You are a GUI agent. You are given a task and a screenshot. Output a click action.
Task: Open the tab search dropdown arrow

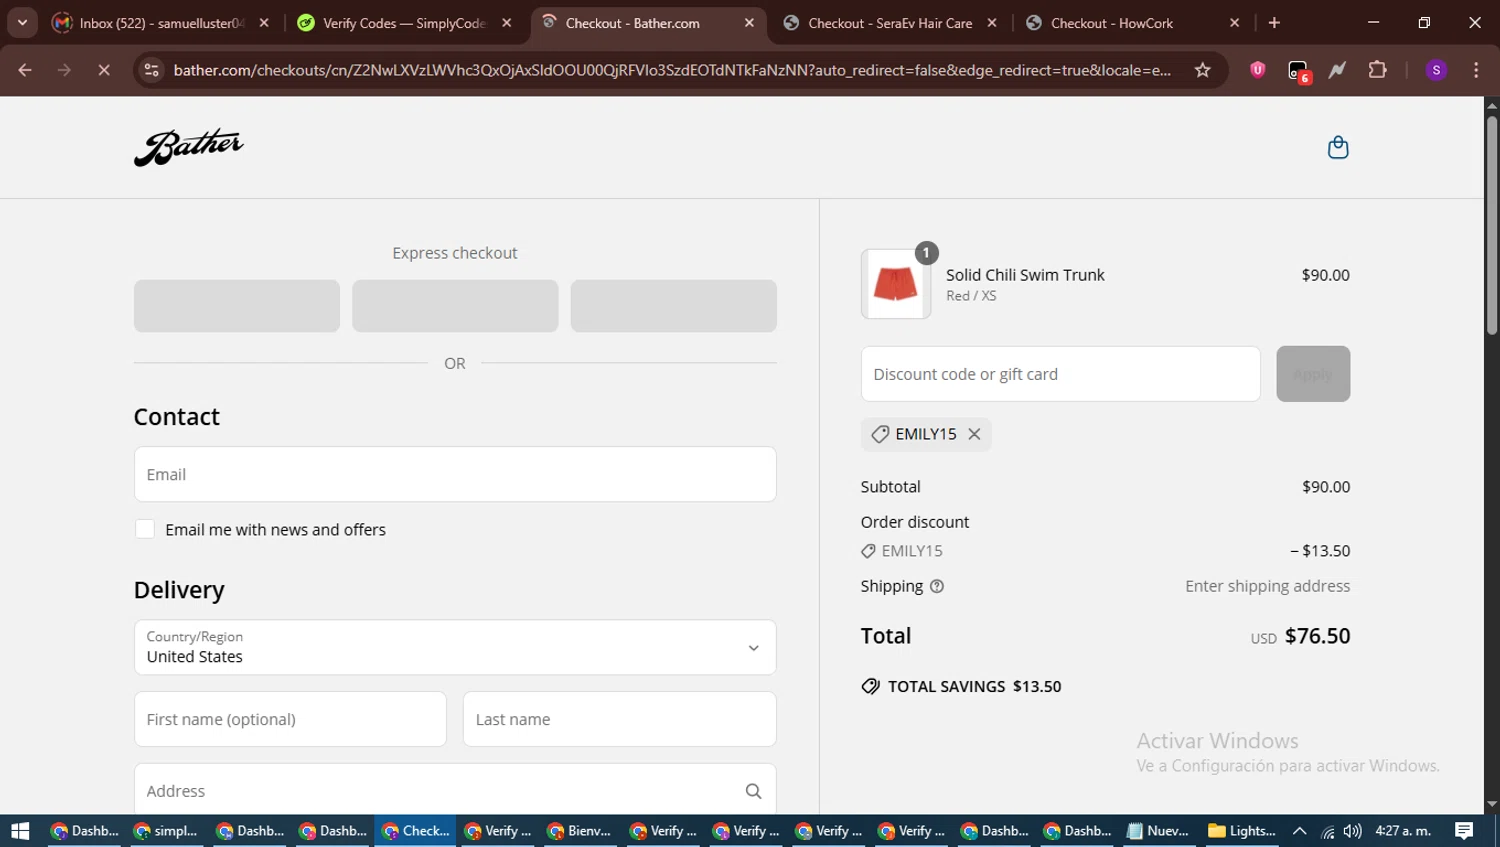tap(22, 22)
